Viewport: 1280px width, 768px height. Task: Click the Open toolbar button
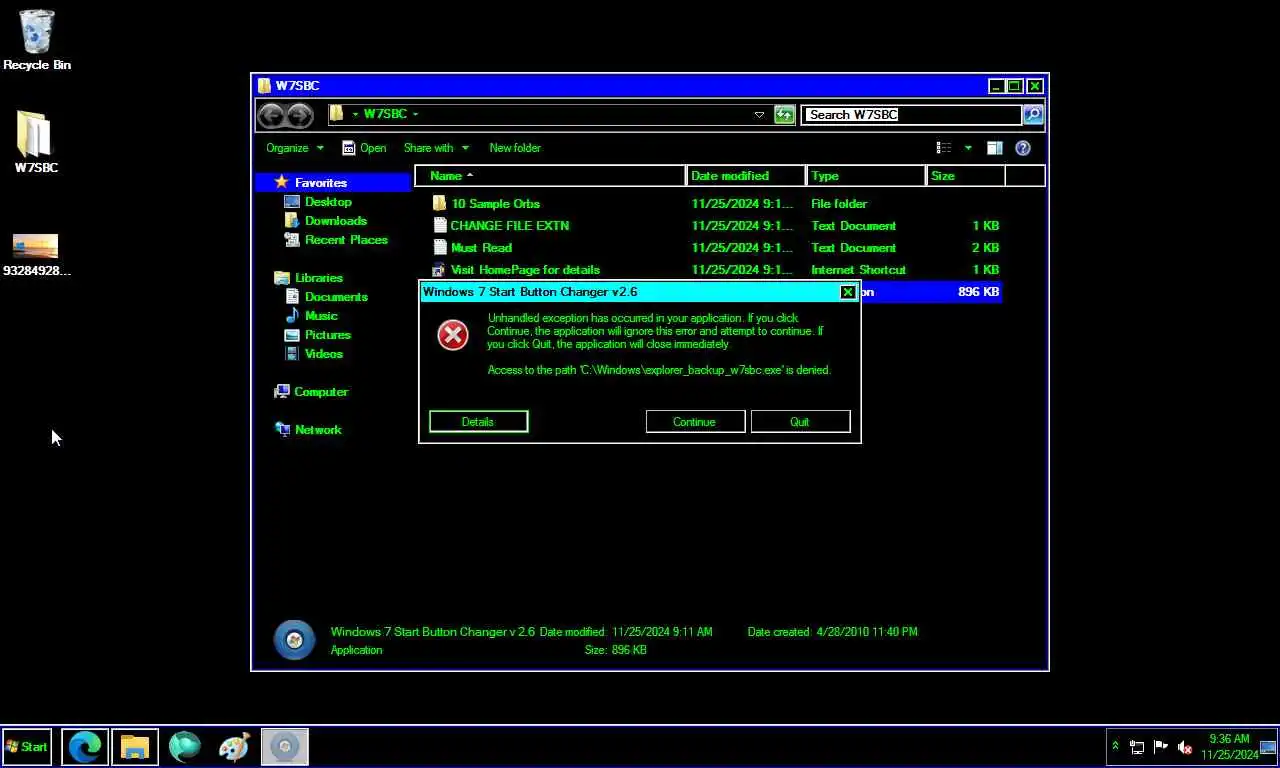coord(364,148)
